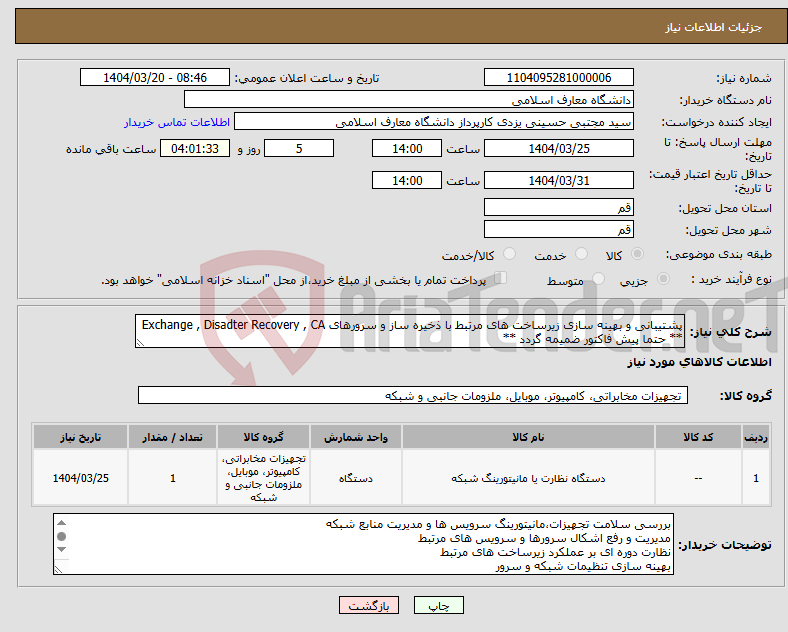Select the کالا radio button

tap(637, 254)
